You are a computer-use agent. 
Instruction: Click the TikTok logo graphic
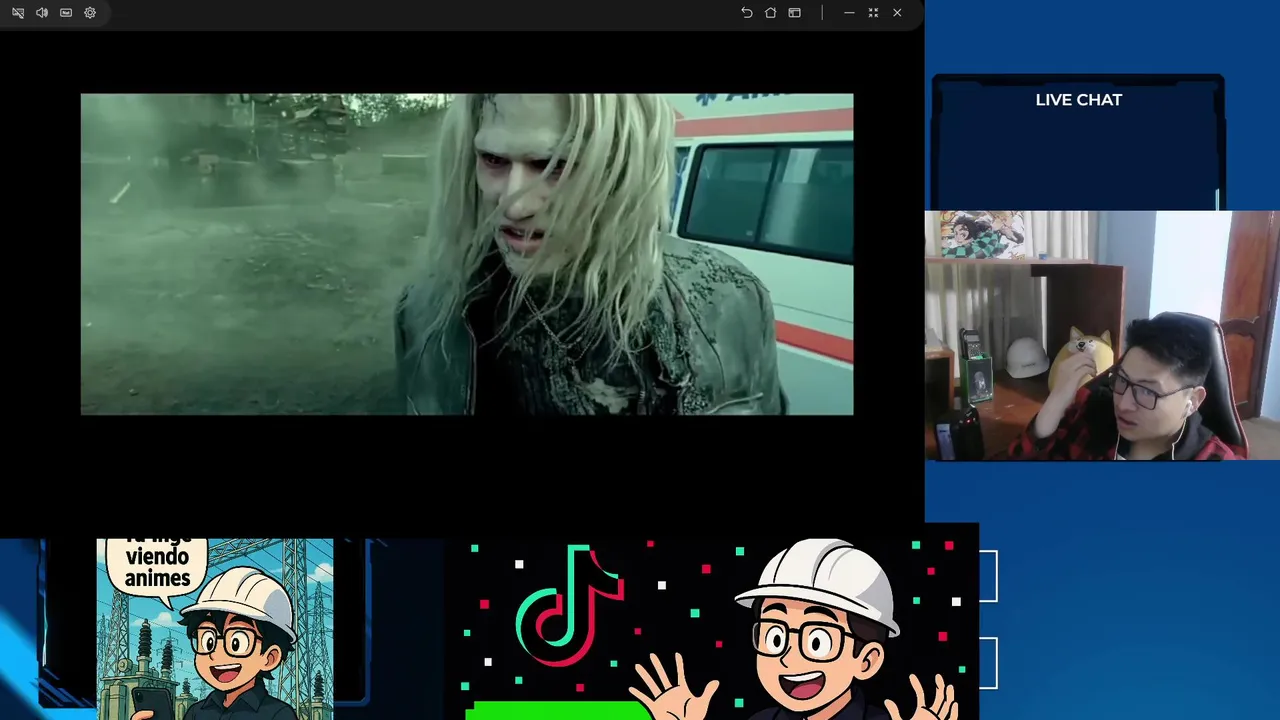click(570, 605)
